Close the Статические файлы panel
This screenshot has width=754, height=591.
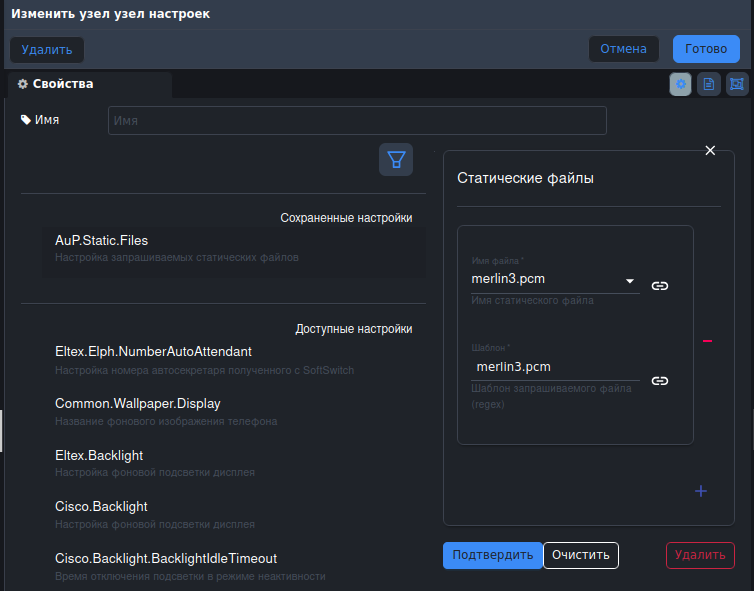710,150
